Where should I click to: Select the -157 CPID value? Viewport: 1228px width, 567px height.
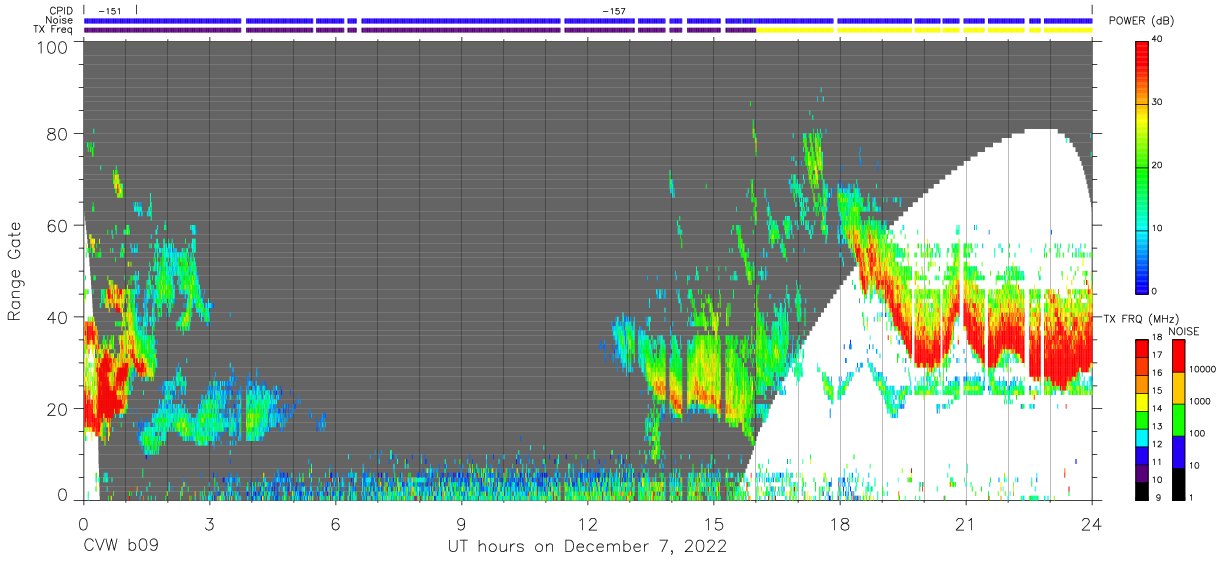[613, 11]
